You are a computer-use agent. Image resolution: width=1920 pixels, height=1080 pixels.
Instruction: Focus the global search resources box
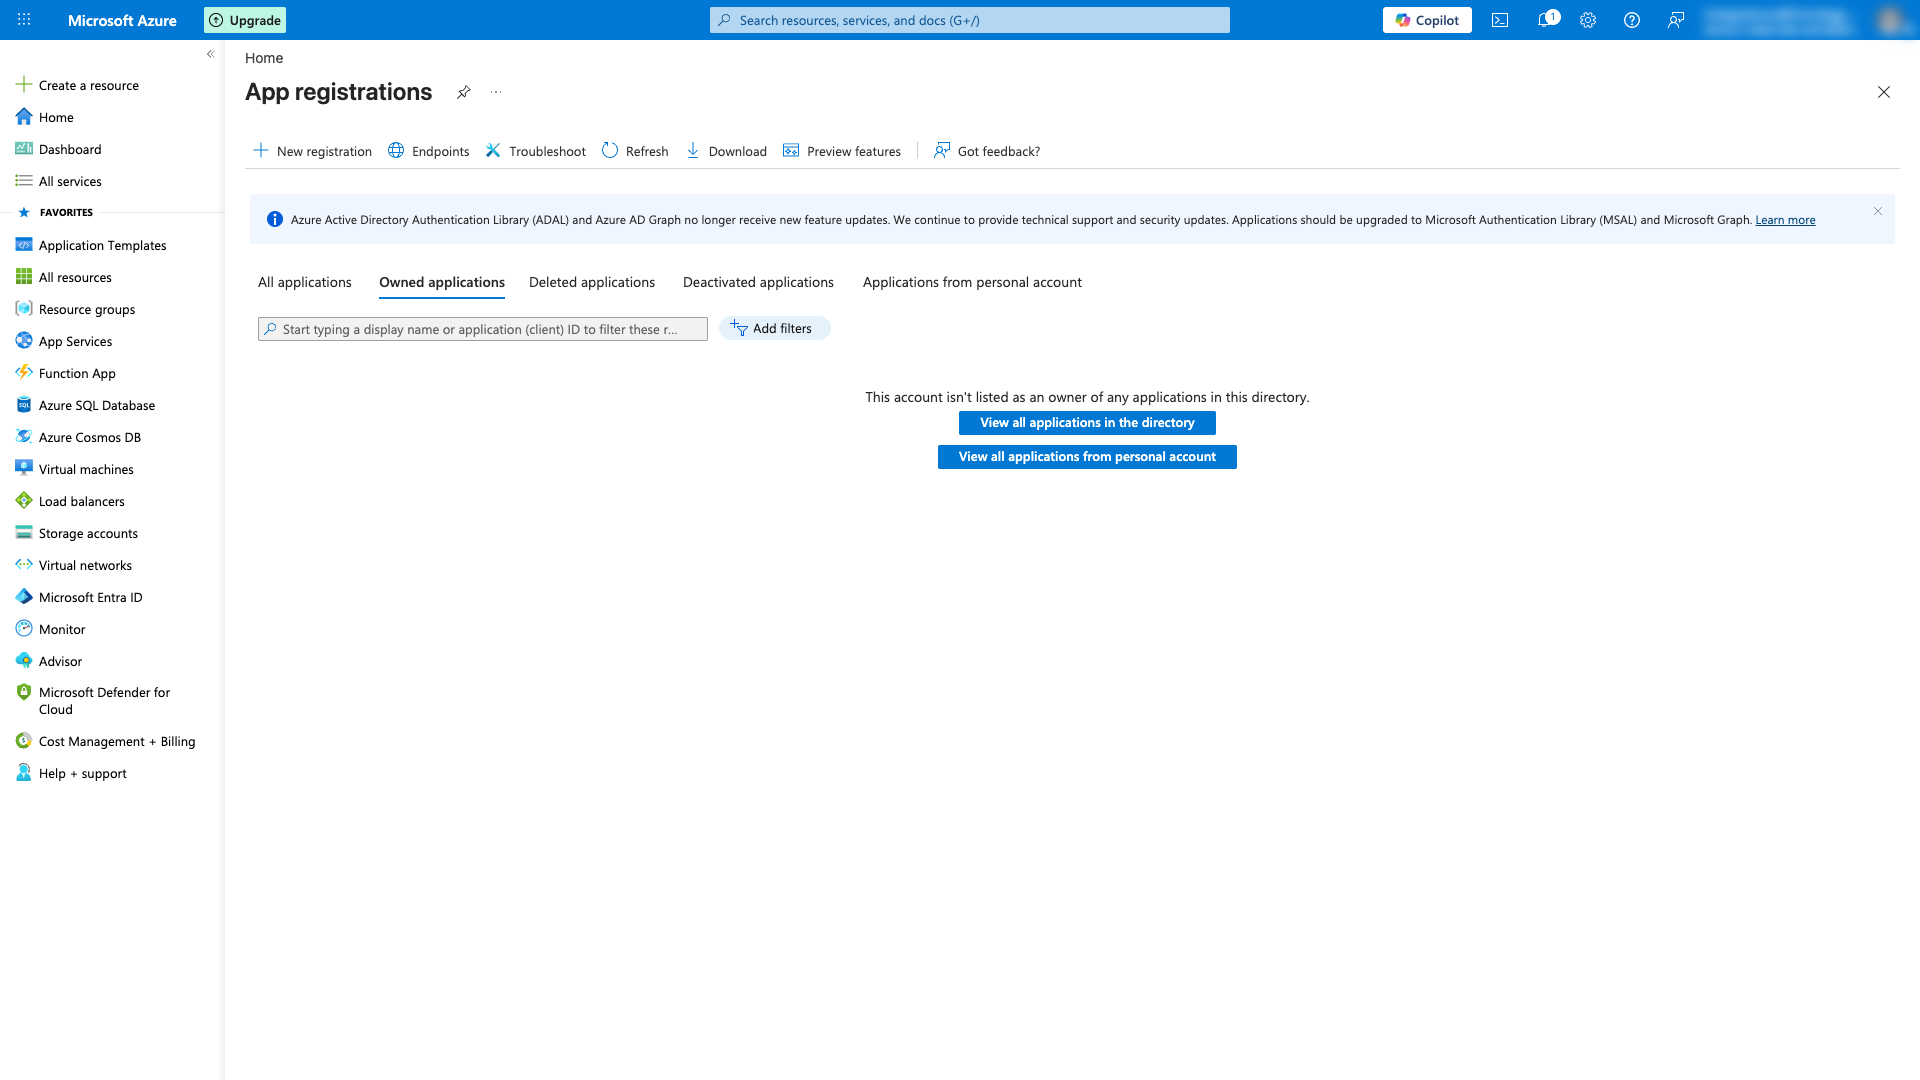[970, 20]
